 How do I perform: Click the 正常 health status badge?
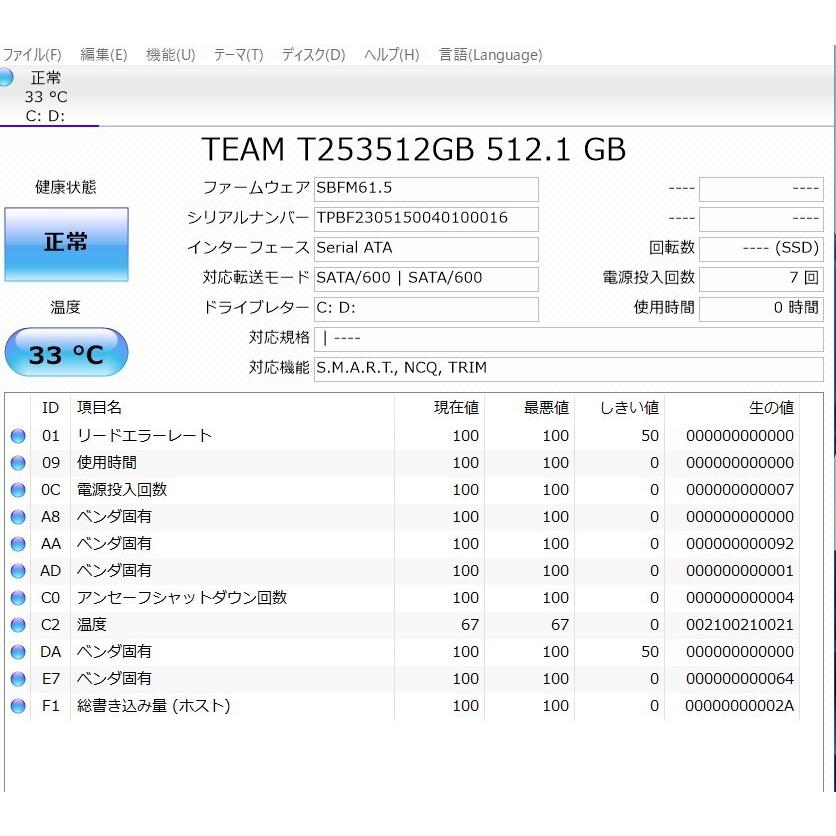coord(66,243)
